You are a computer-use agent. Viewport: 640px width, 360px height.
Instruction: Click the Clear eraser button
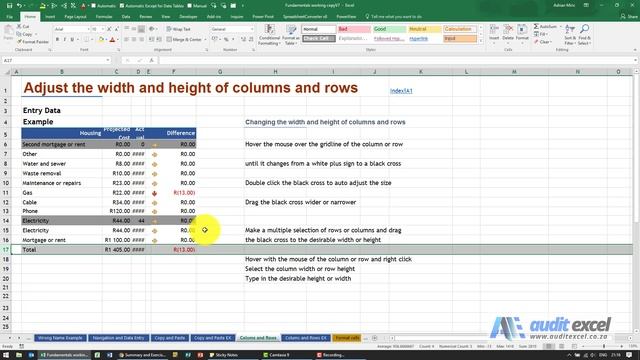(543, 42)
